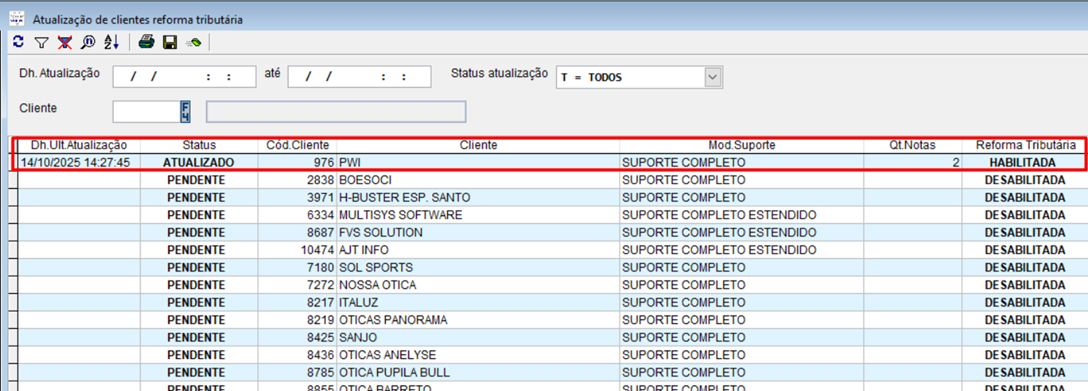Select the OTICAS ANELYSE client
This screenshot has height=391, width=1088.
(479, 355)
